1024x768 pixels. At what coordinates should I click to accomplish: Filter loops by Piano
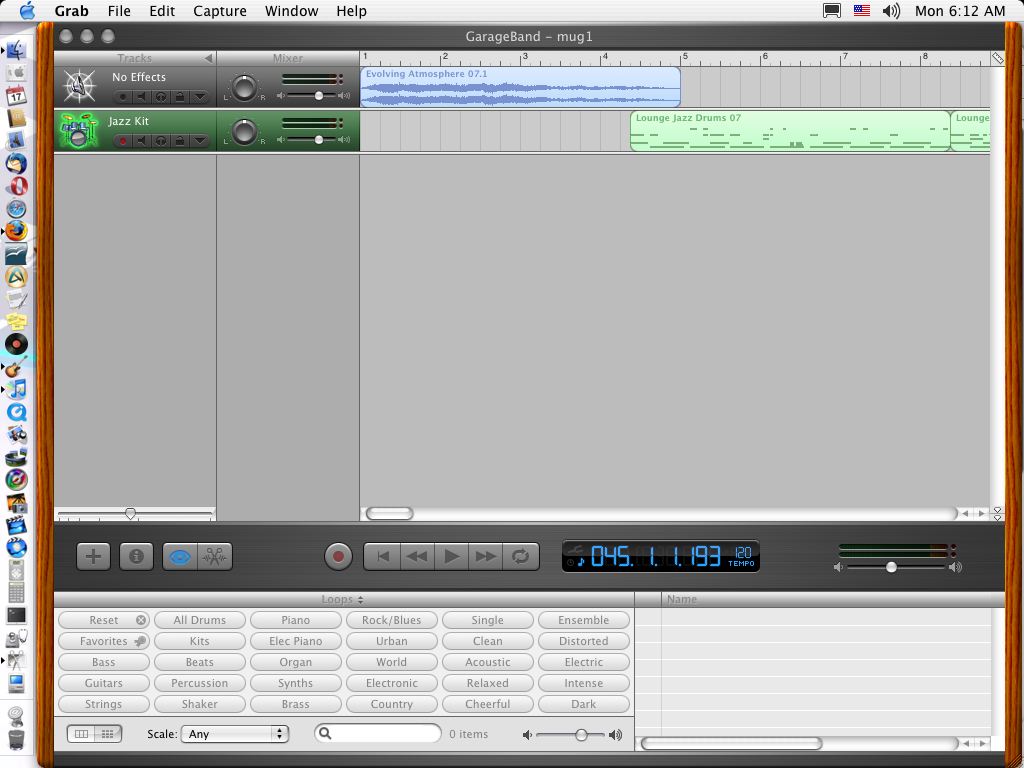296,620
